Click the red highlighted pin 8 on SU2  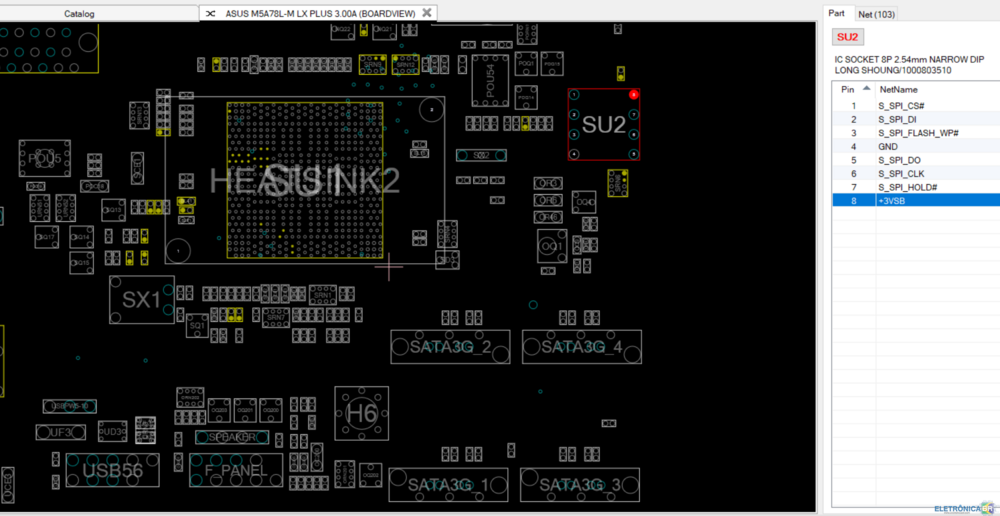click(x=634, y=94)
